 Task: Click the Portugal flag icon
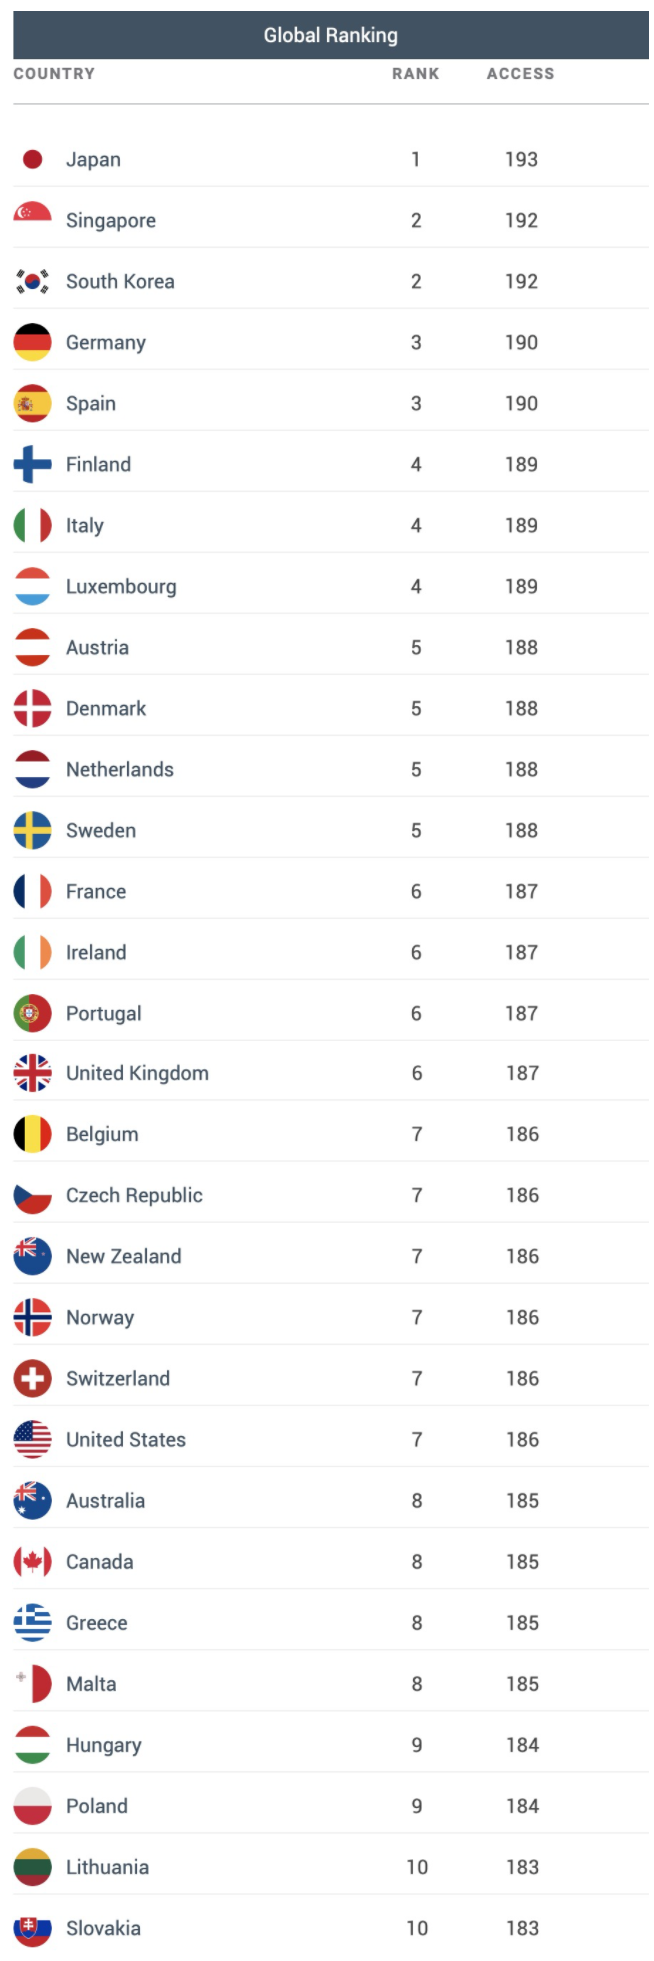(x=33, y=1013)
